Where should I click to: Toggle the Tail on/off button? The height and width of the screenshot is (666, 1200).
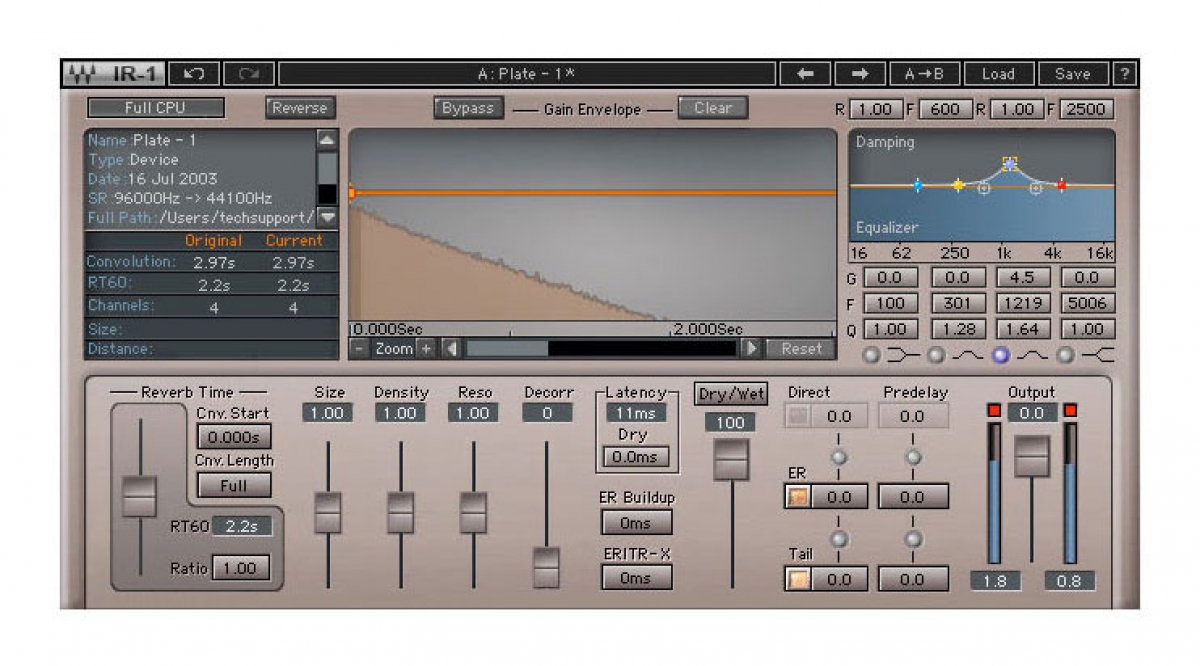(798, 579)
